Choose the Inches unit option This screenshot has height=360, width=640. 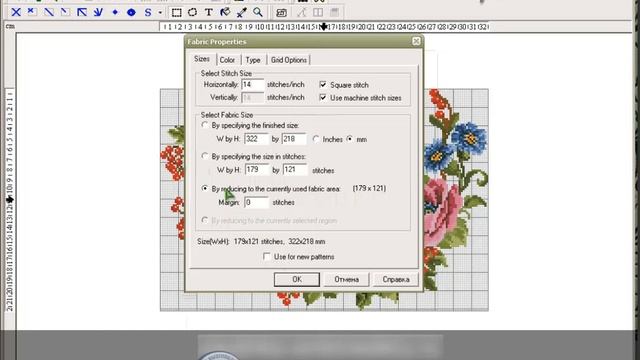(316, 139)
